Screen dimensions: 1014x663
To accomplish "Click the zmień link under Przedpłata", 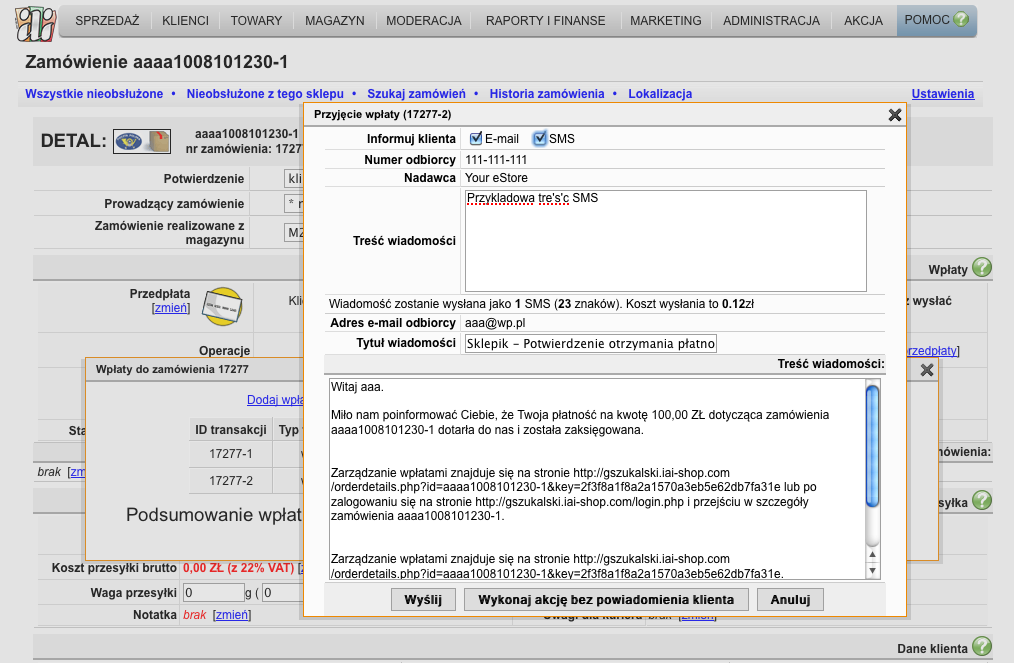I will 171,308.
